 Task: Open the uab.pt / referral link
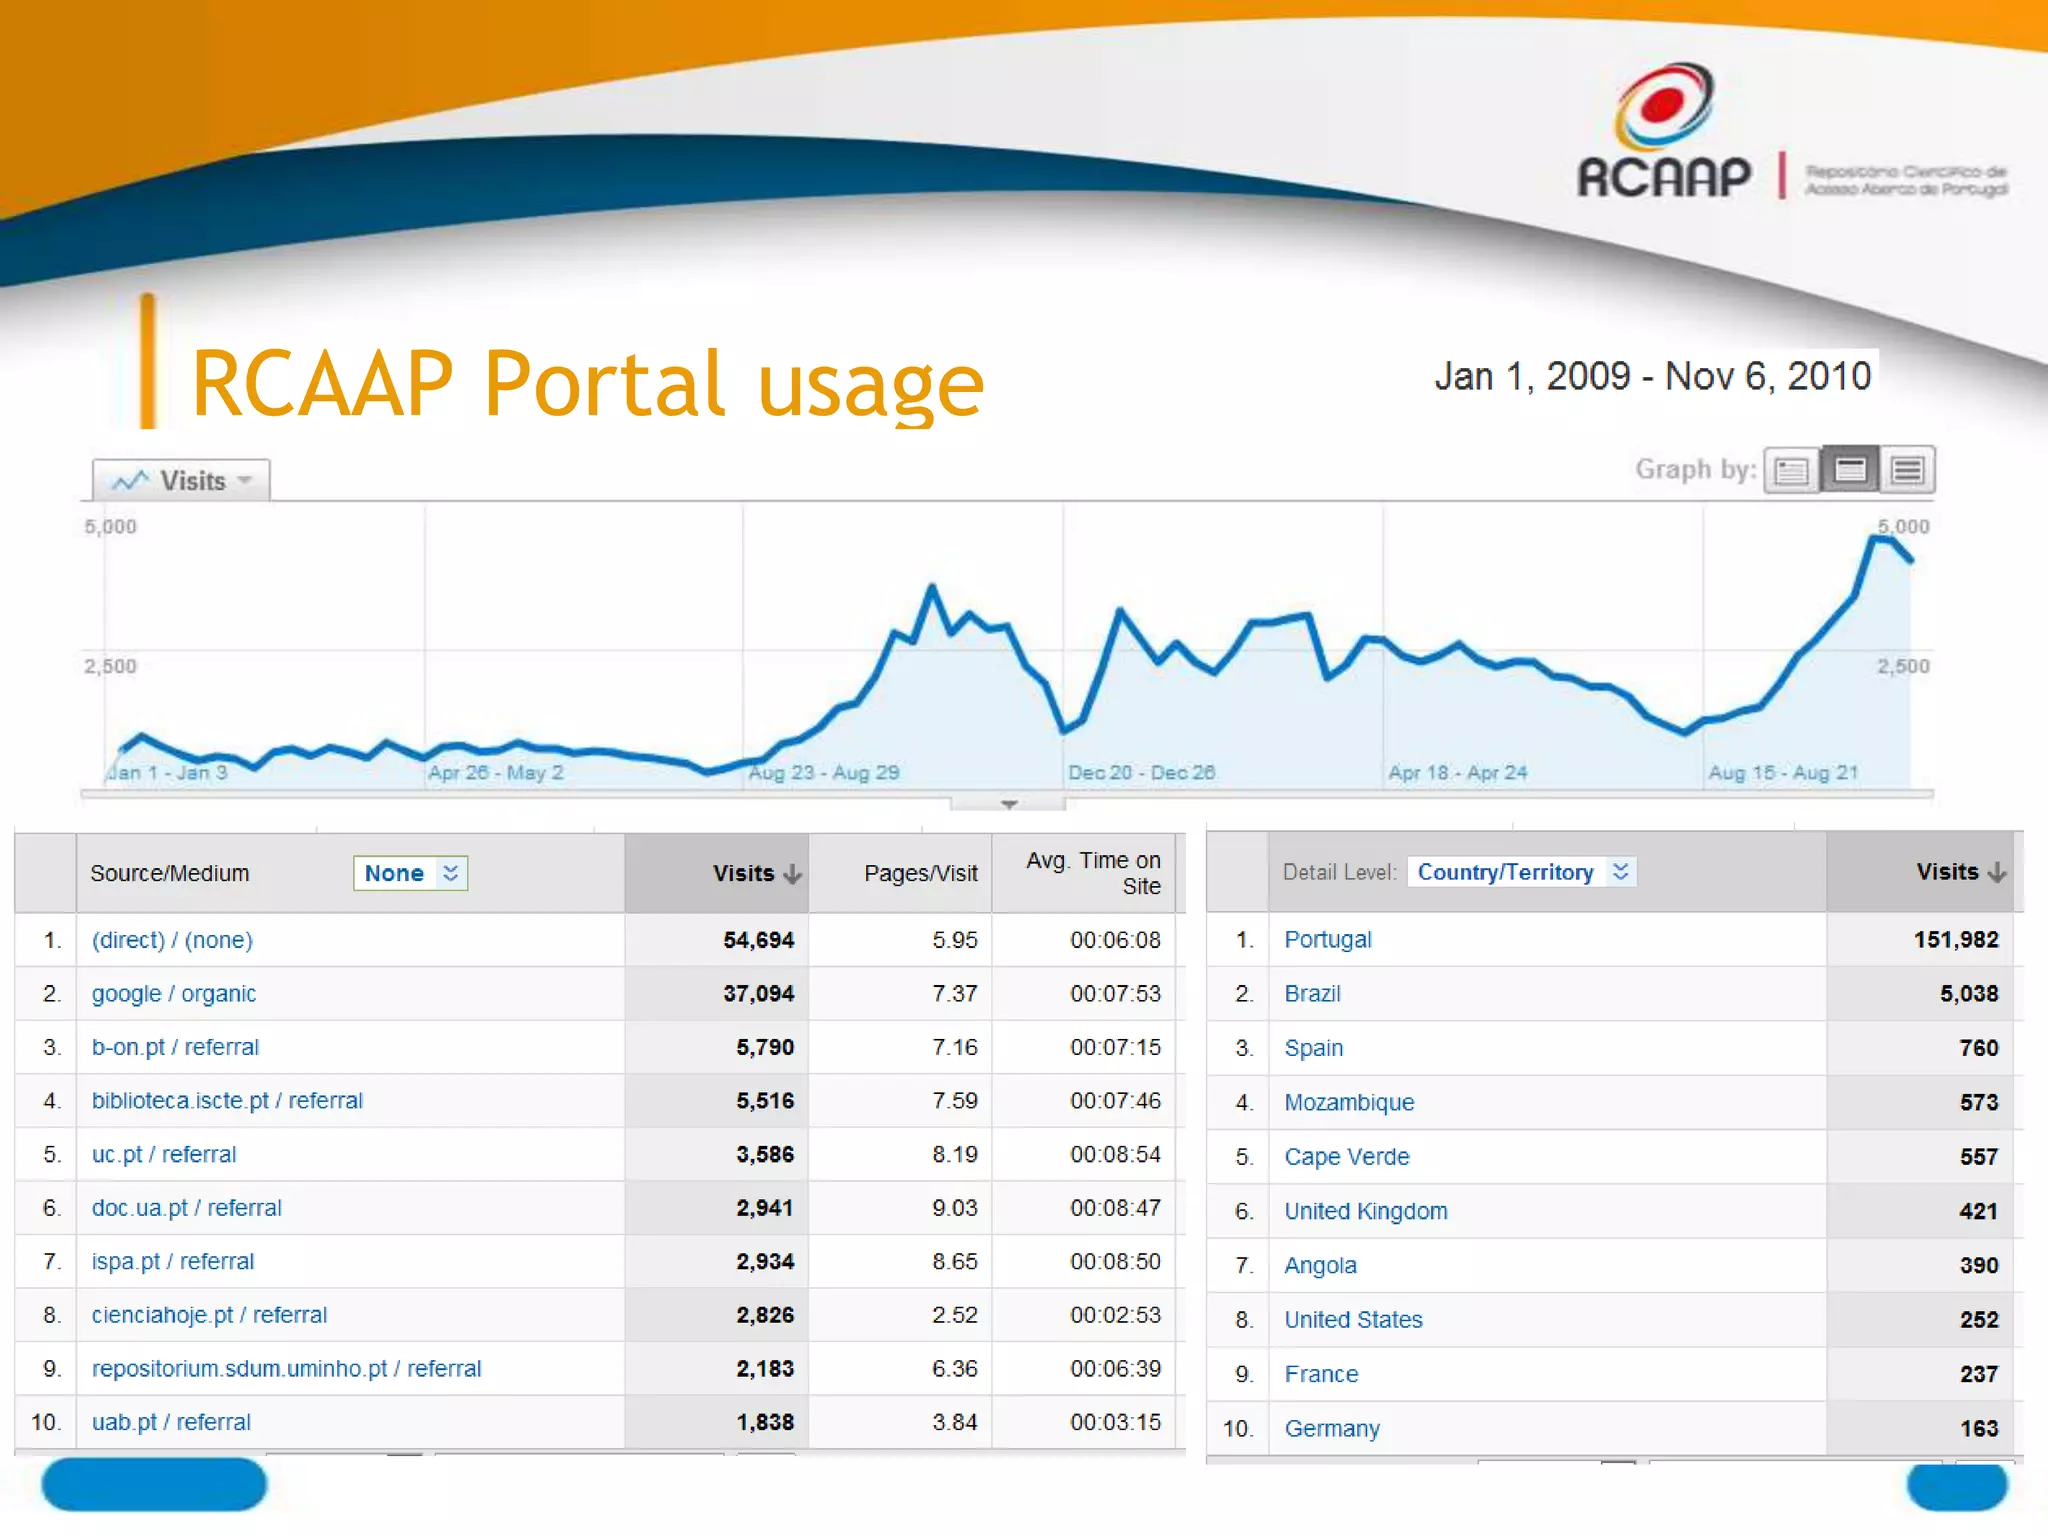(171, 1422)
